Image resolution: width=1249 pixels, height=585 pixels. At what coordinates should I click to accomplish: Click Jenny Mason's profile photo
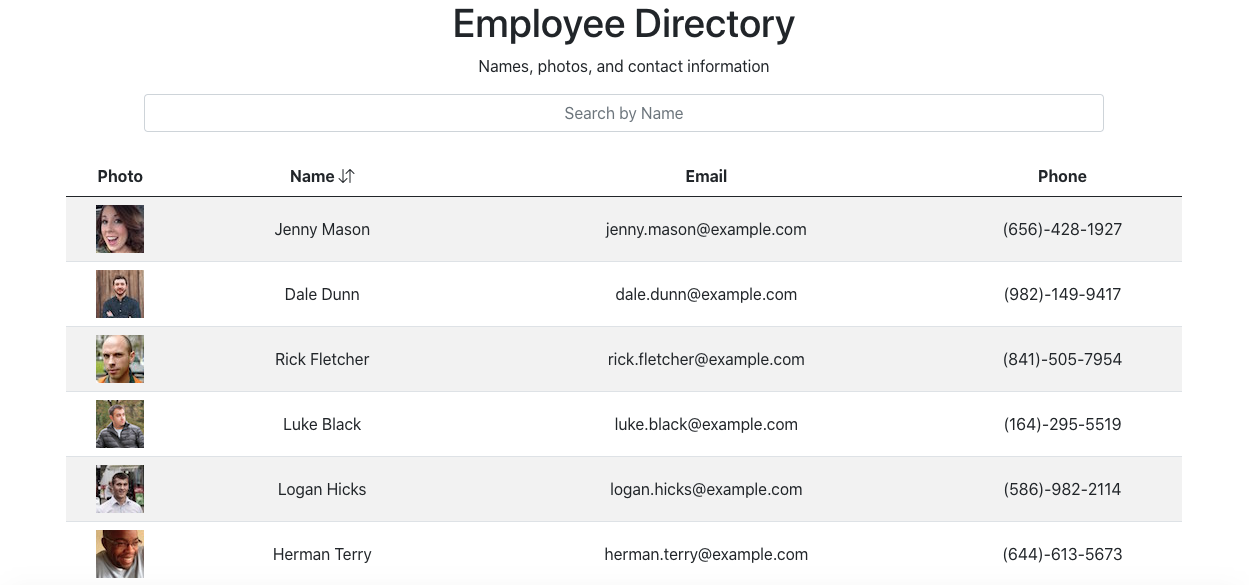click(x=120, y=229)
